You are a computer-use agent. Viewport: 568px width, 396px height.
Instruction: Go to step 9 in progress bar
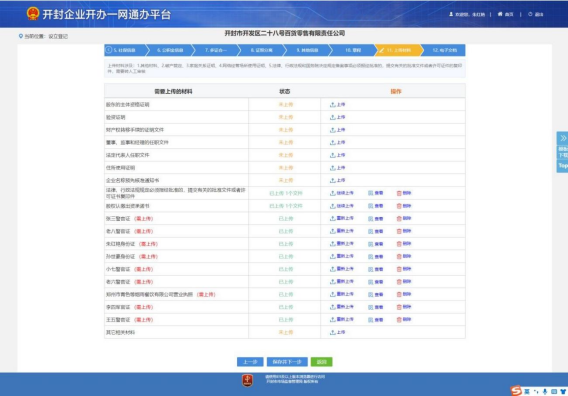307,50
